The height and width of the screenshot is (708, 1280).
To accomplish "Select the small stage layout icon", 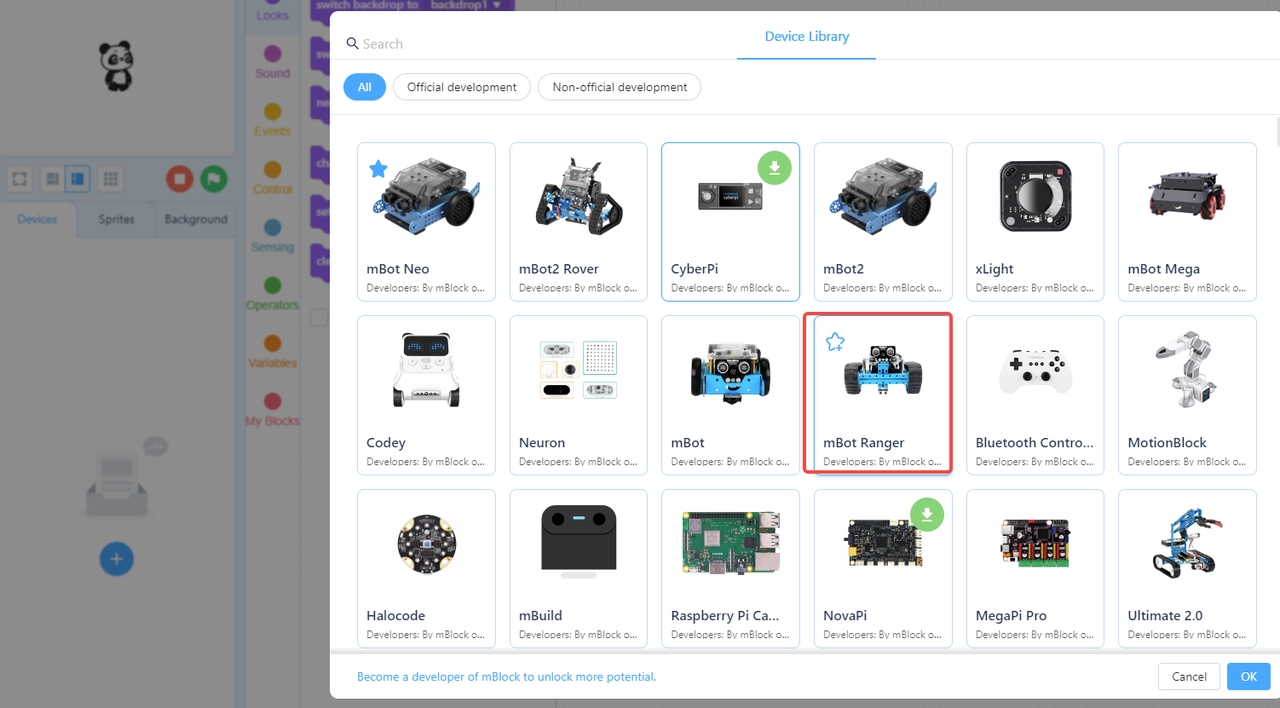I will point(52,179).
